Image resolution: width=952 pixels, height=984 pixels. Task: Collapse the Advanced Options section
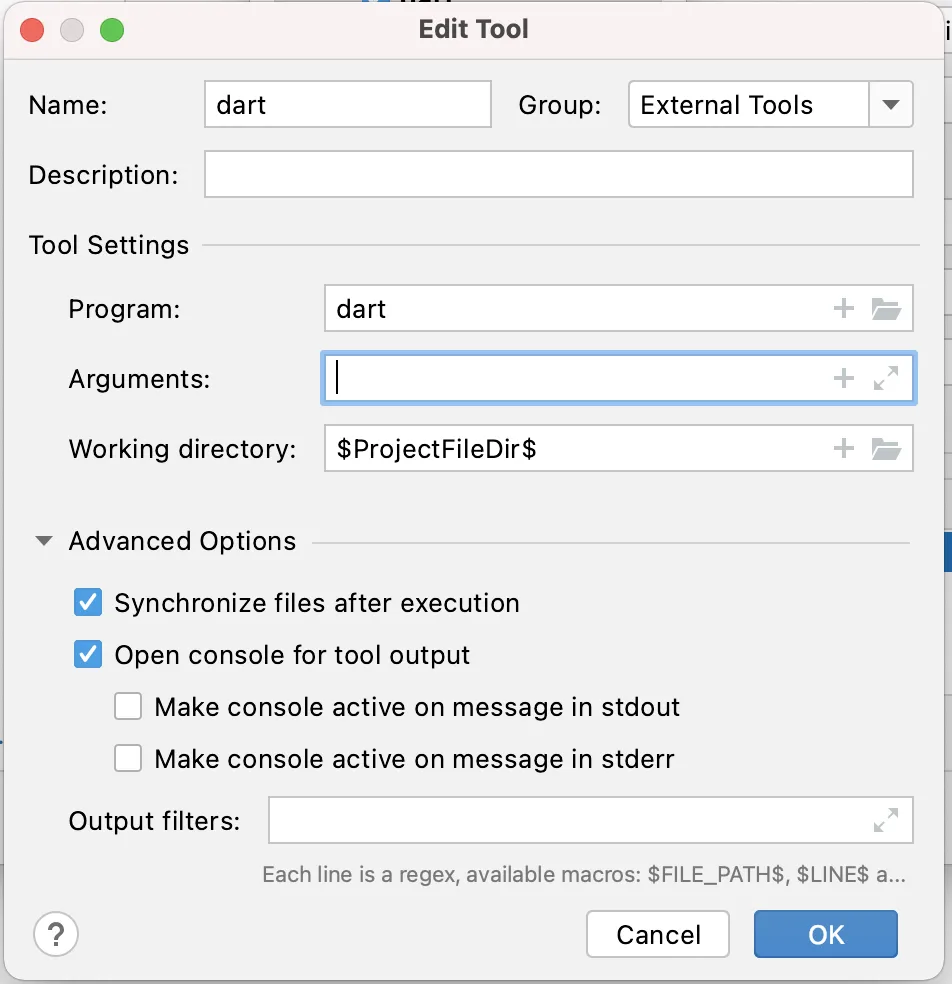(x=44, y=541)
